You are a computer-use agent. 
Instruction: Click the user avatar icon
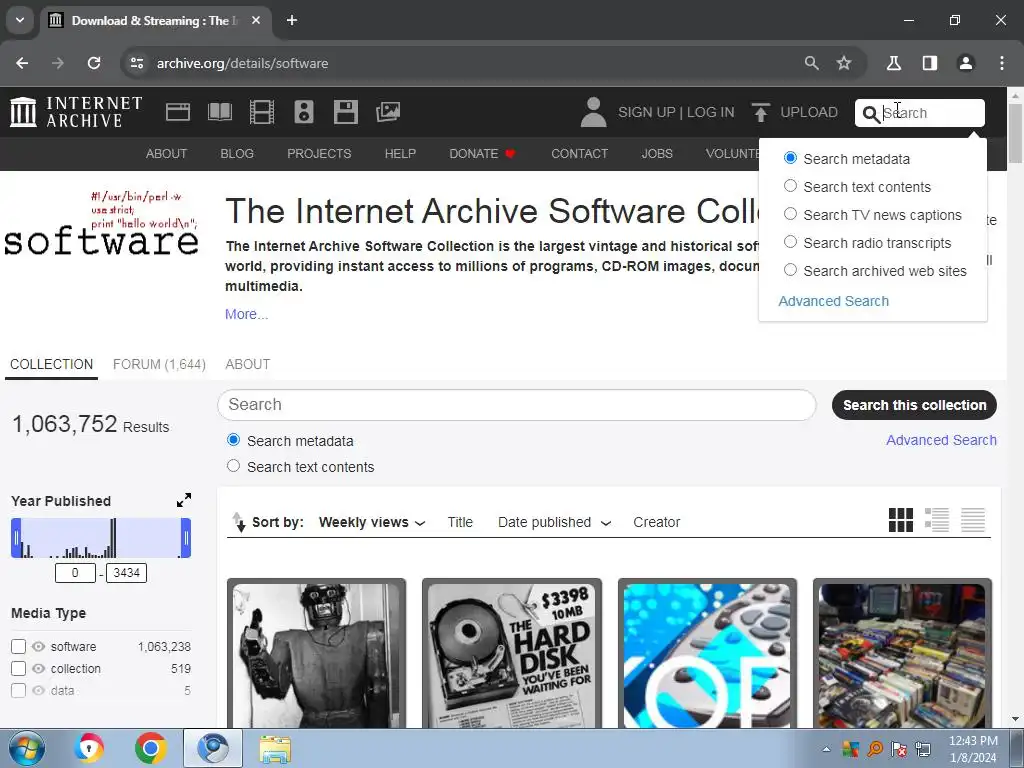593,112
